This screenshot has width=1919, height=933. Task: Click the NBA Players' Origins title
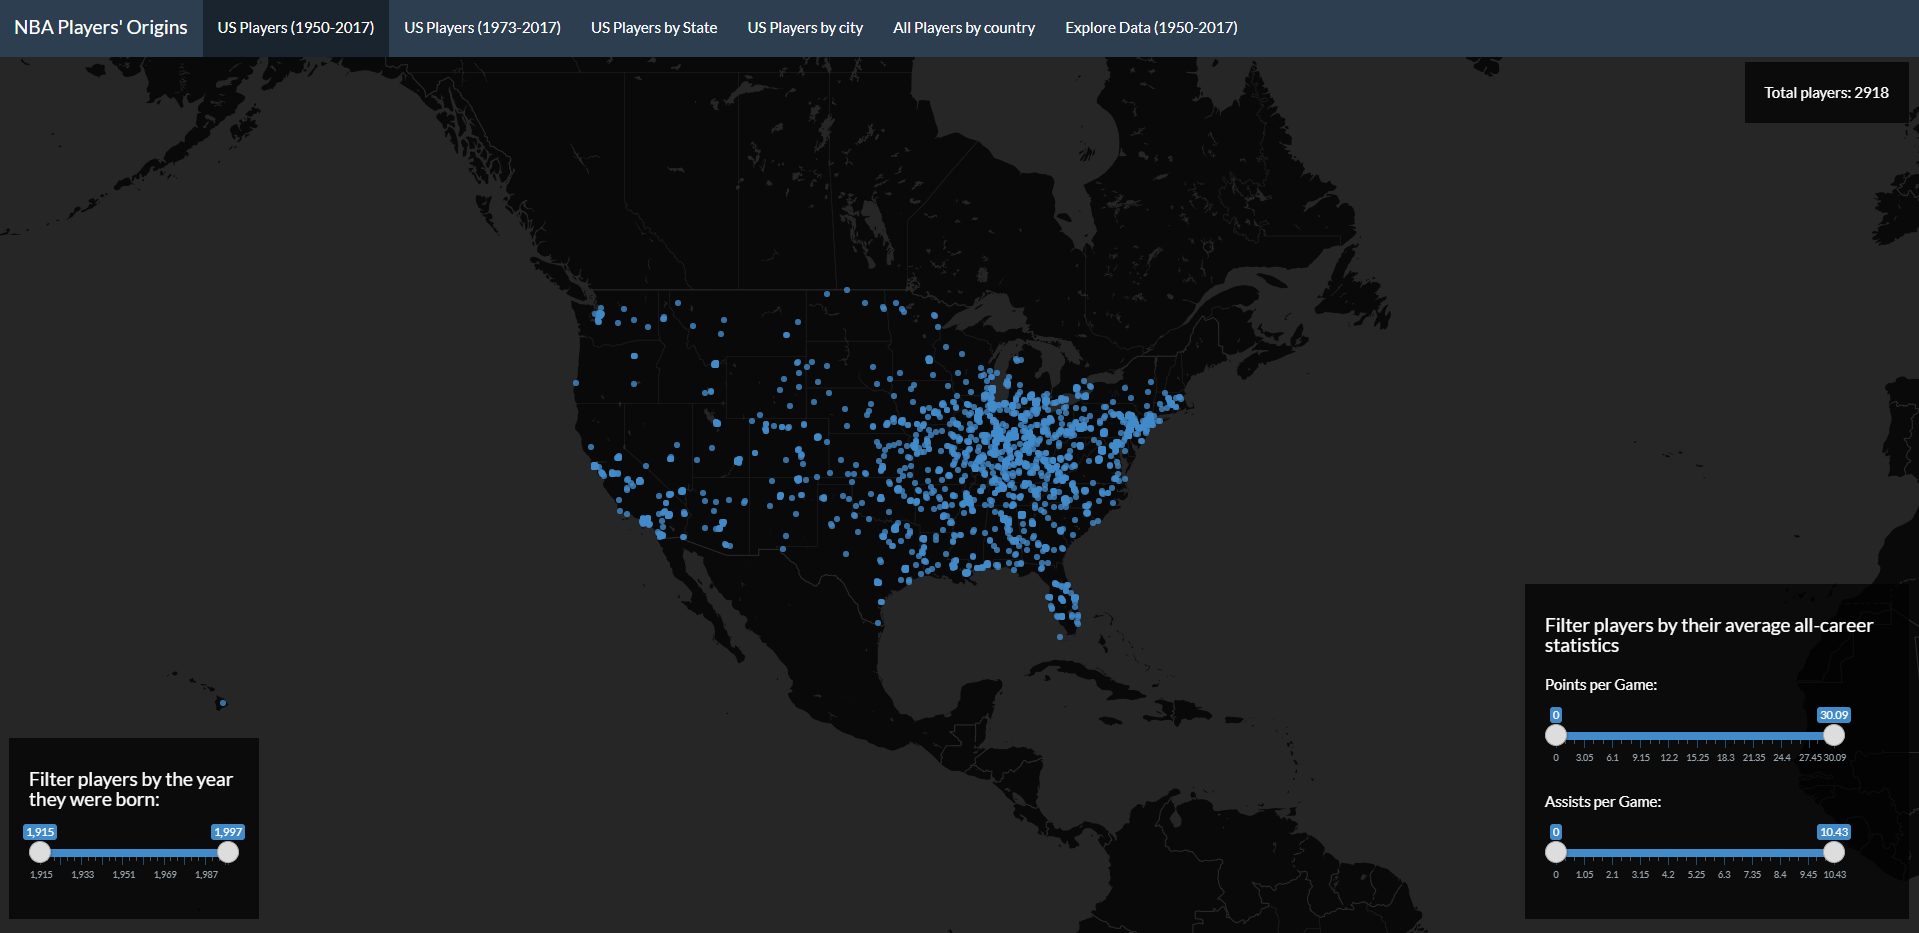pos(101,28)
